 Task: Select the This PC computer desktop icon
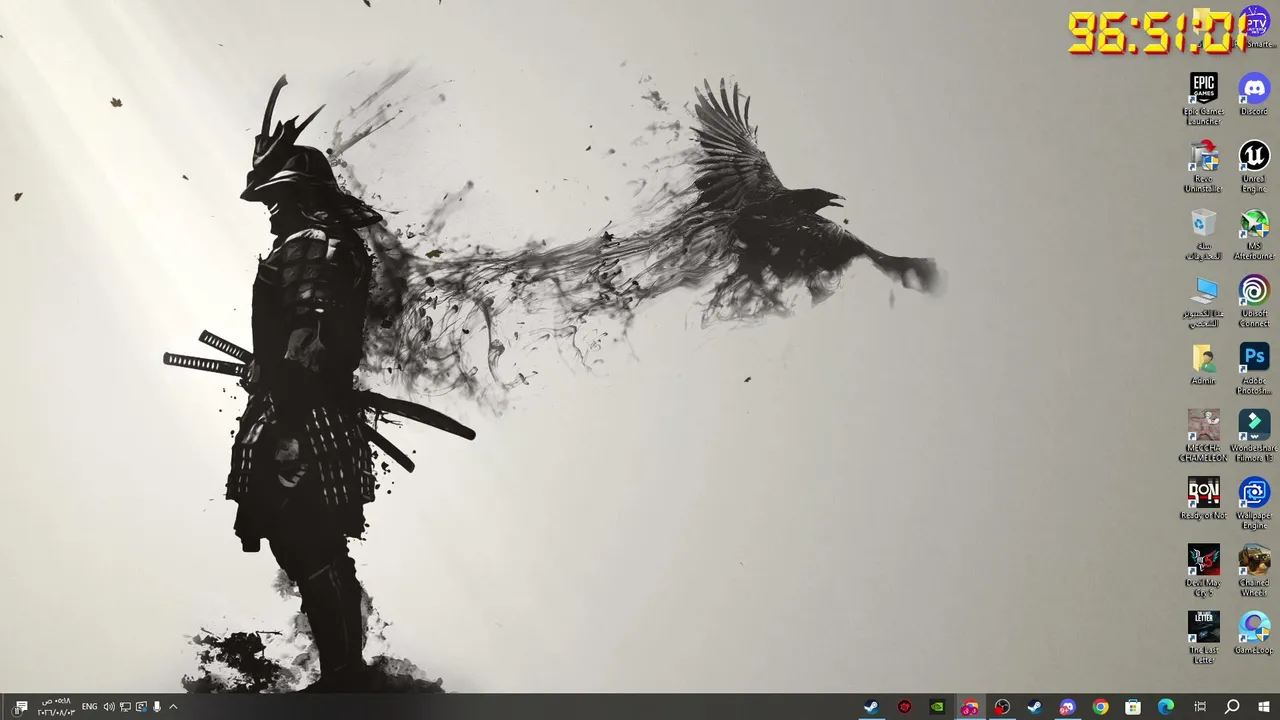pyautogui.click(x=1203, y=301)
